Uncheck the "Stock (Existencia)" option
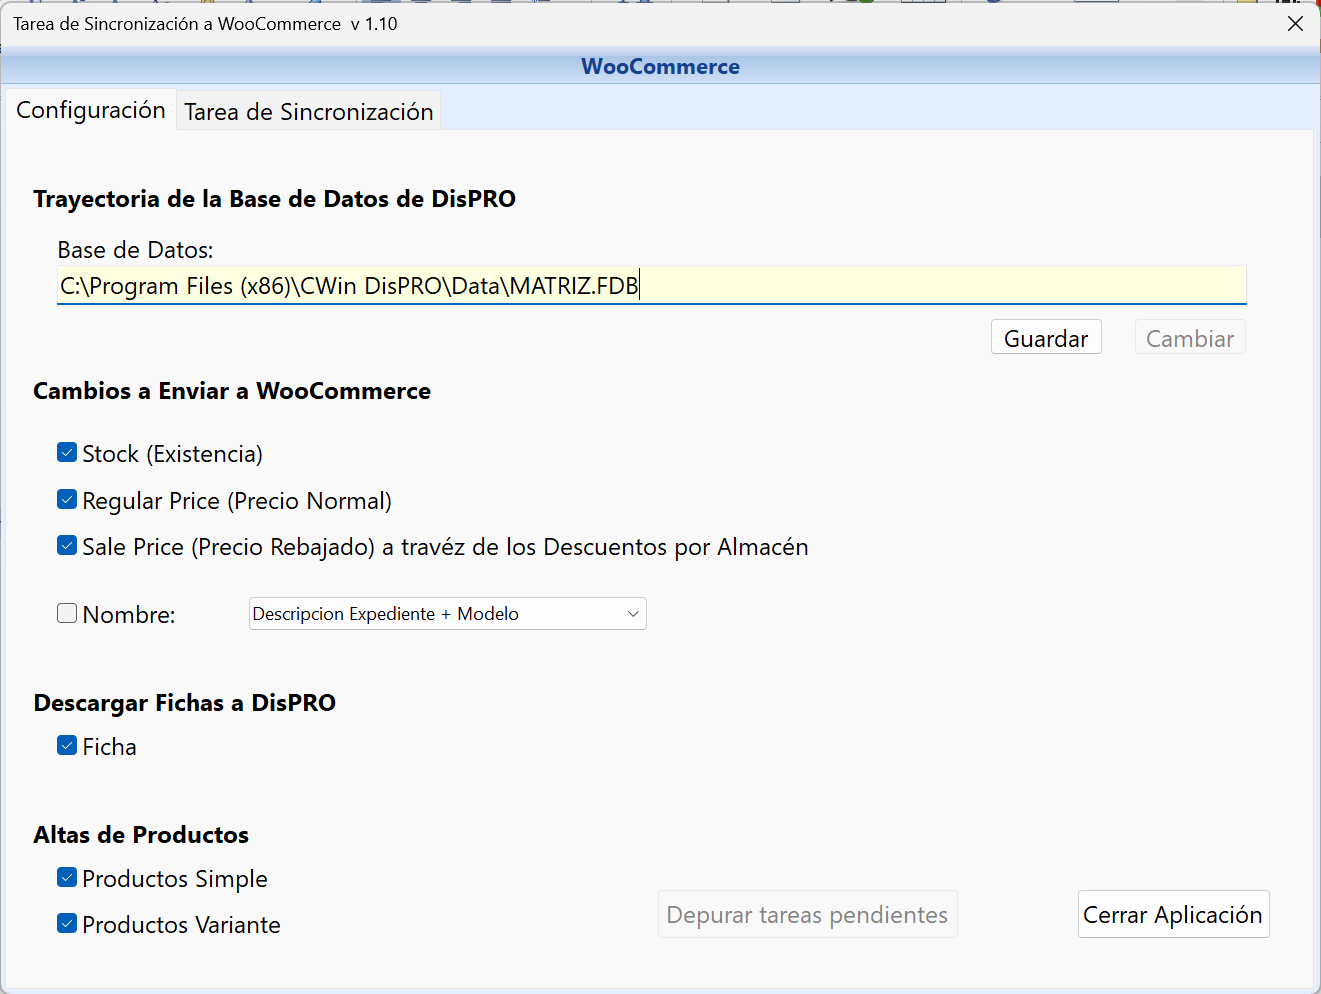 (x=67, y=453)
